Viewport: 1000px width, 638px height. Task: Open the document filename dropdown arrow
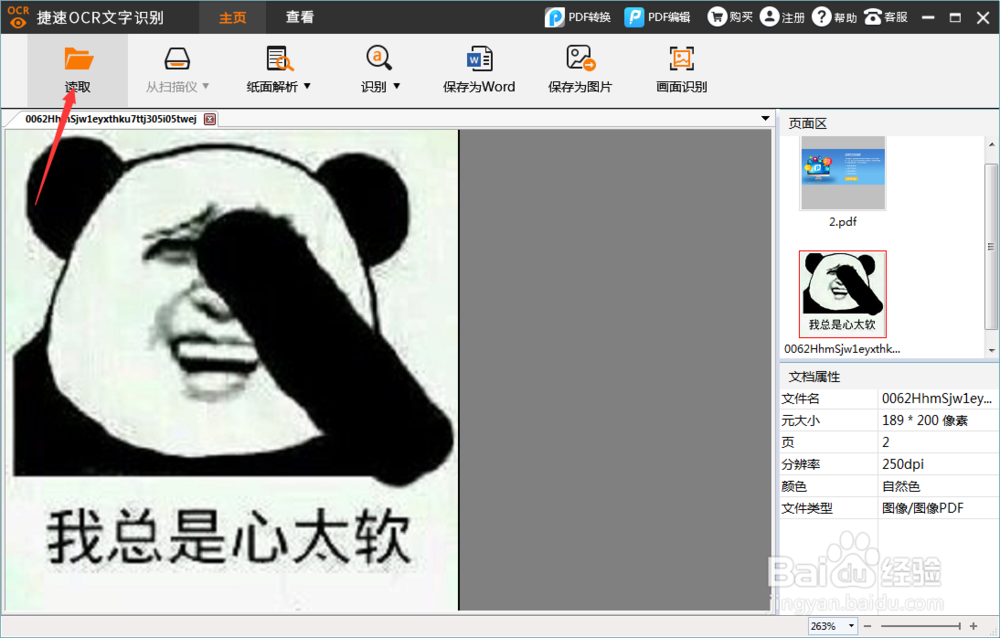click(x=764, y=118)
